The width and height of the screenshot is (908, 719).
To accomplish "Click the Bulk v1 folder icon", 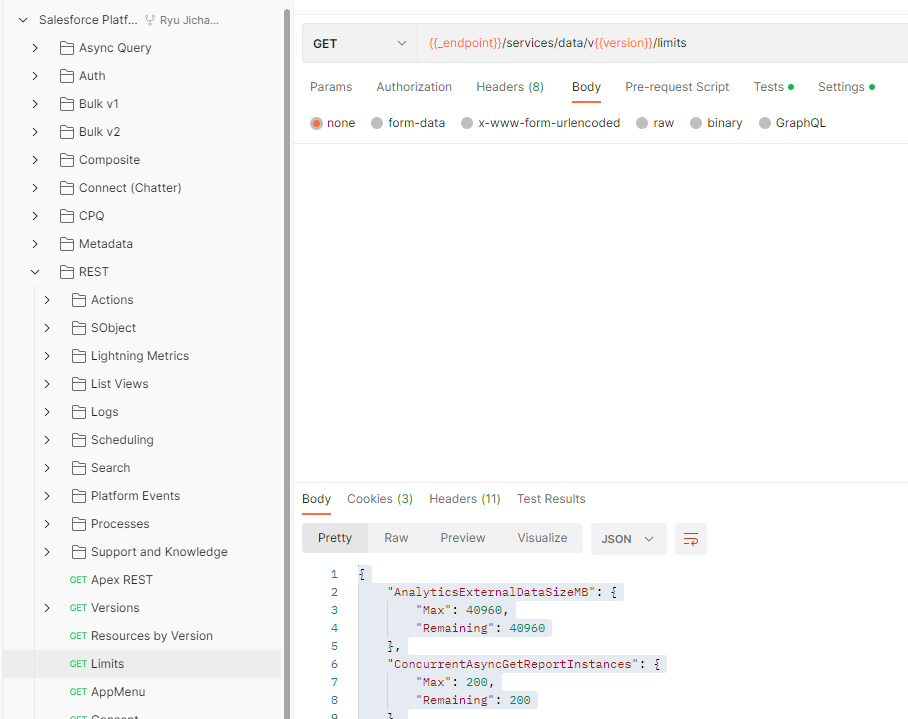I will pos(67,104).
